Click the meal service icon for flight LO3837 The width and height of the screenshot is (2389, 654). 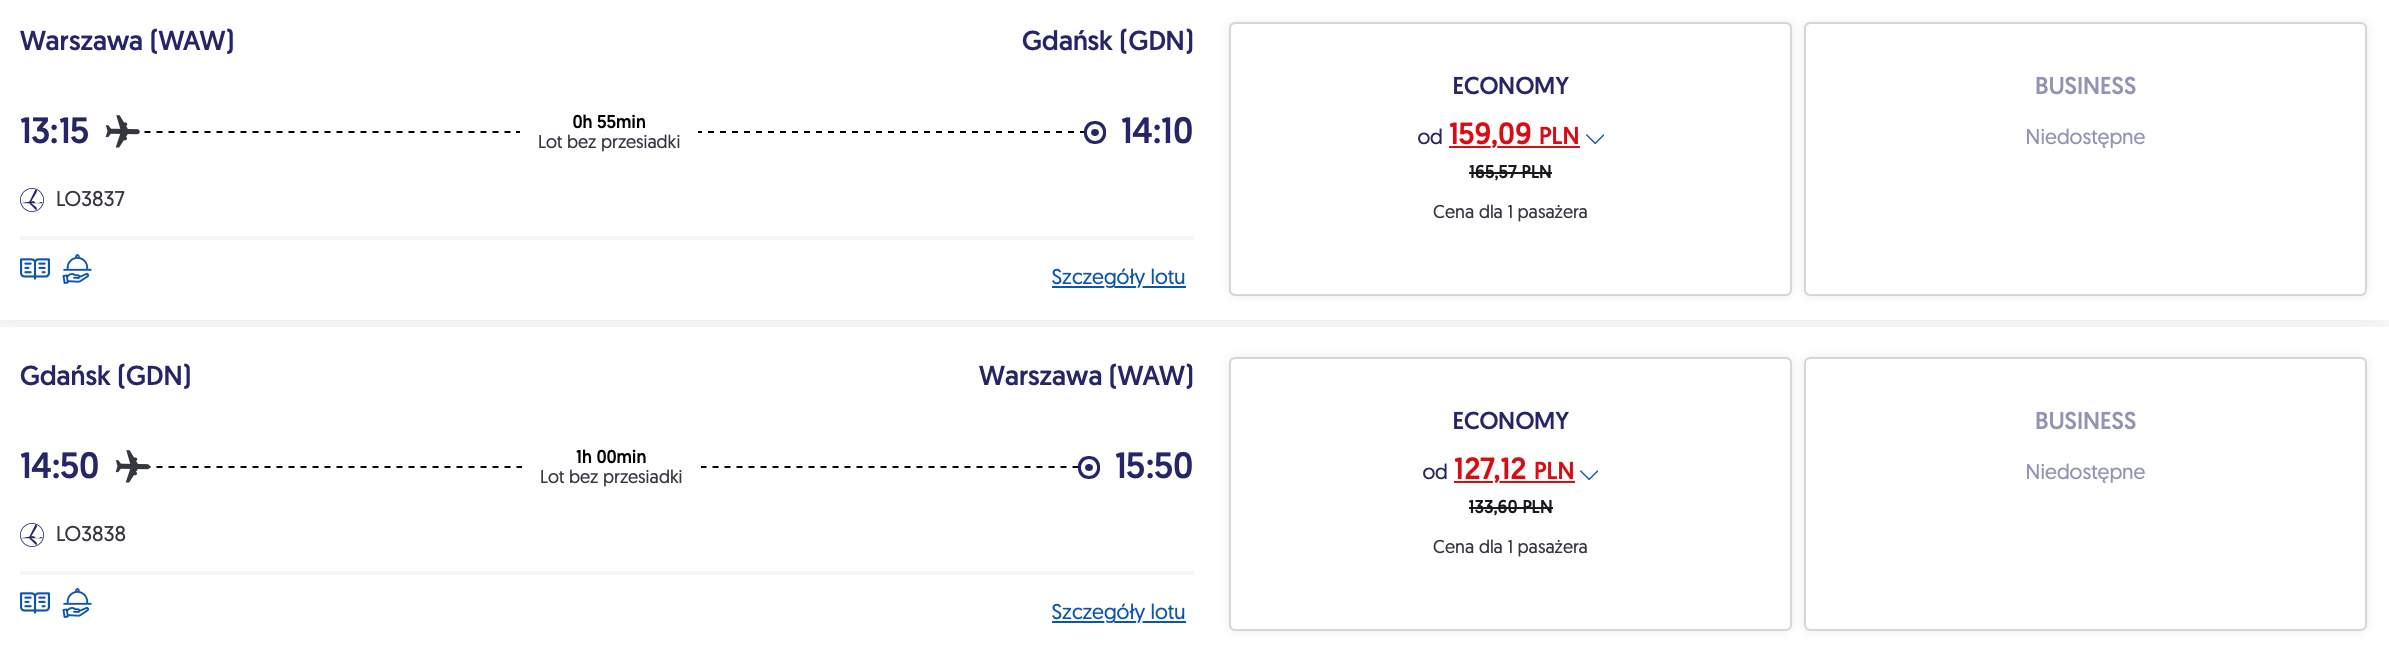77,268
